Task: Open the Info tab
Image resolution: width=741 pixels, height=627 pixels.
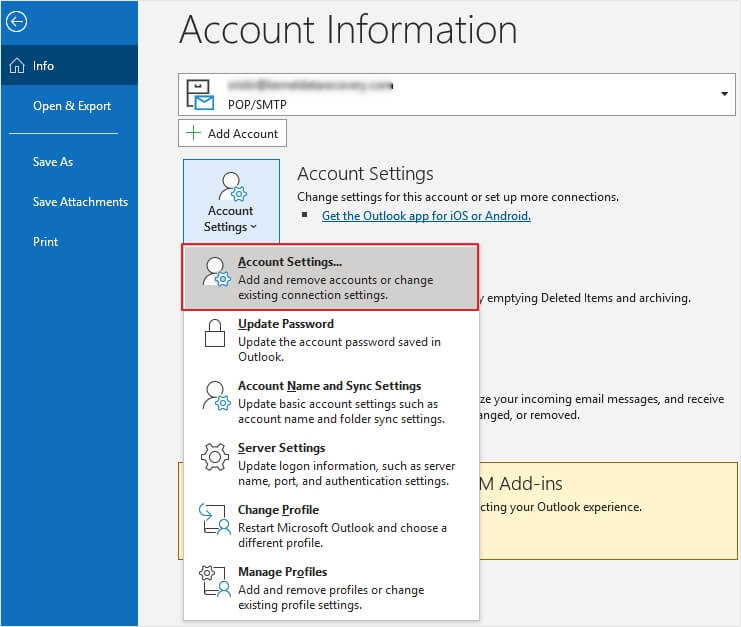Action: tap(69, 65)
